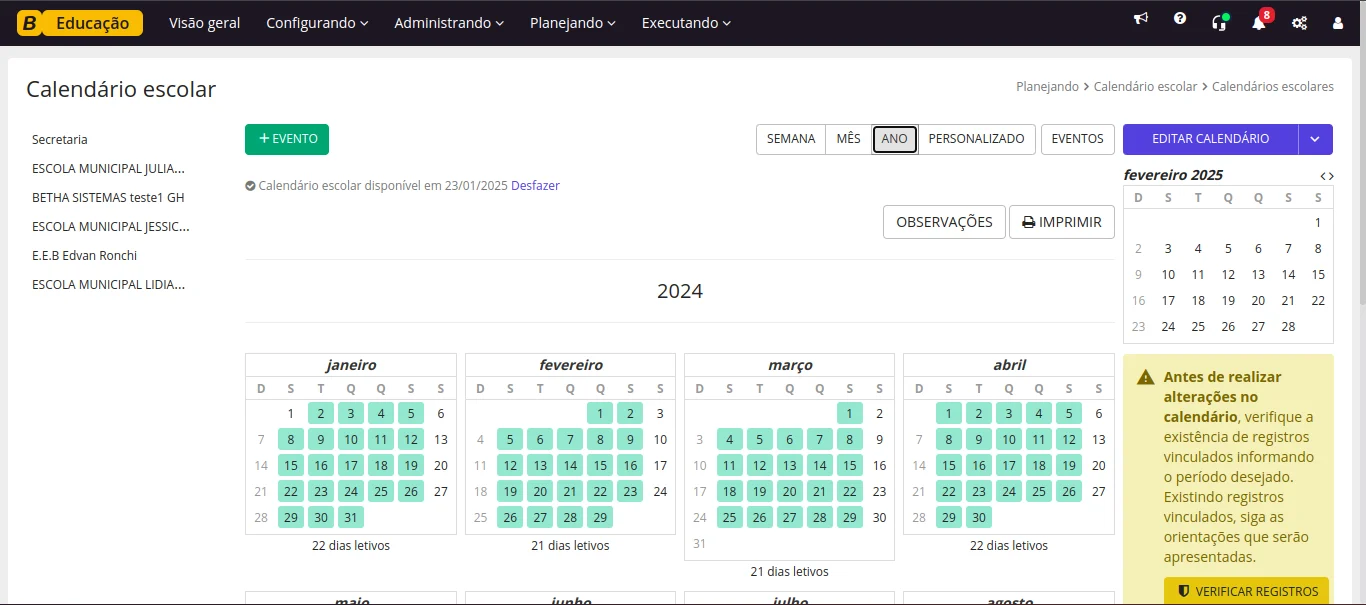Switch to PERSONALIZADO view
The image size is (1366, 605).
[976, 139]
